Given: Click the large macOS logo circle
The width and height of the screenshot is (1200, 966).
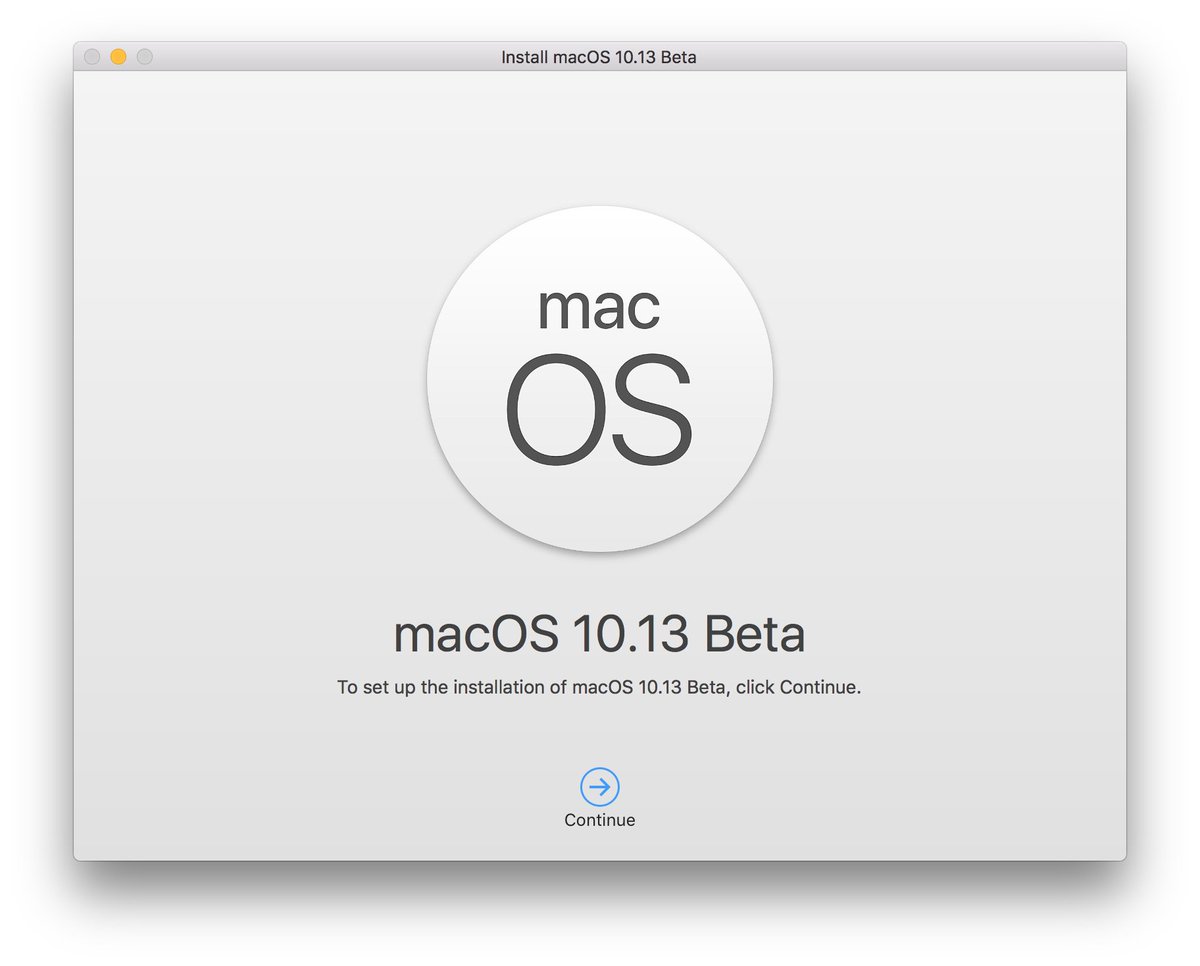Looking at the screenshot, I should pyautogui.click(x=599, y=379).
